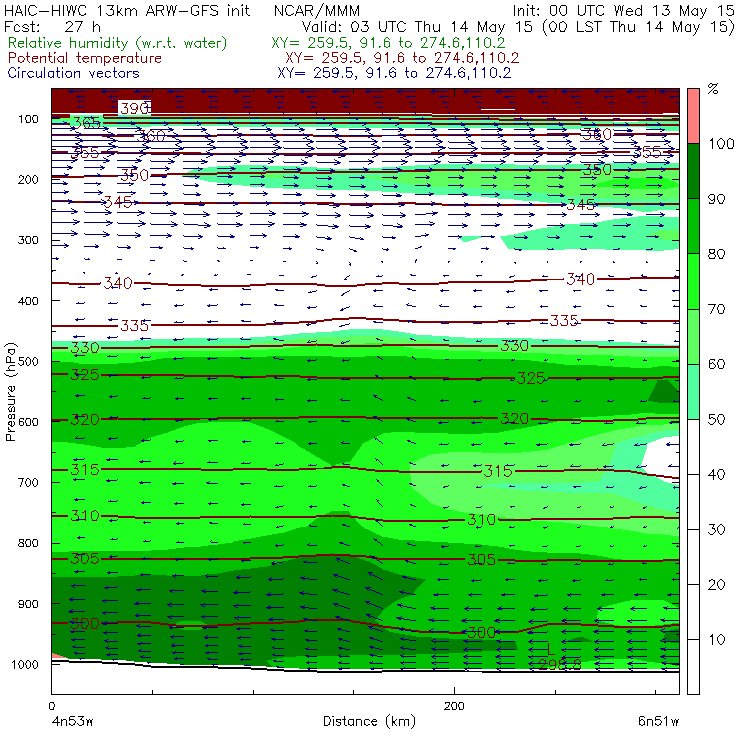Click the right-side '300' contour label

[481, 632]
